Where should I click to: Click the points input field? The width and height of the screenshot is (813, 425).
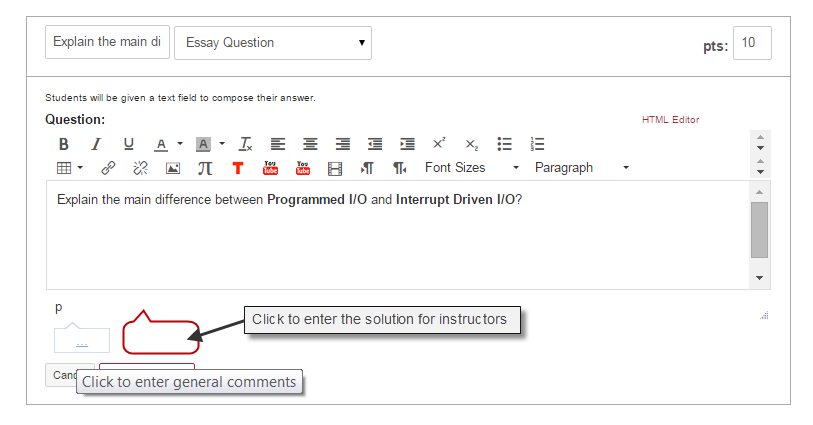coord(752,43)
